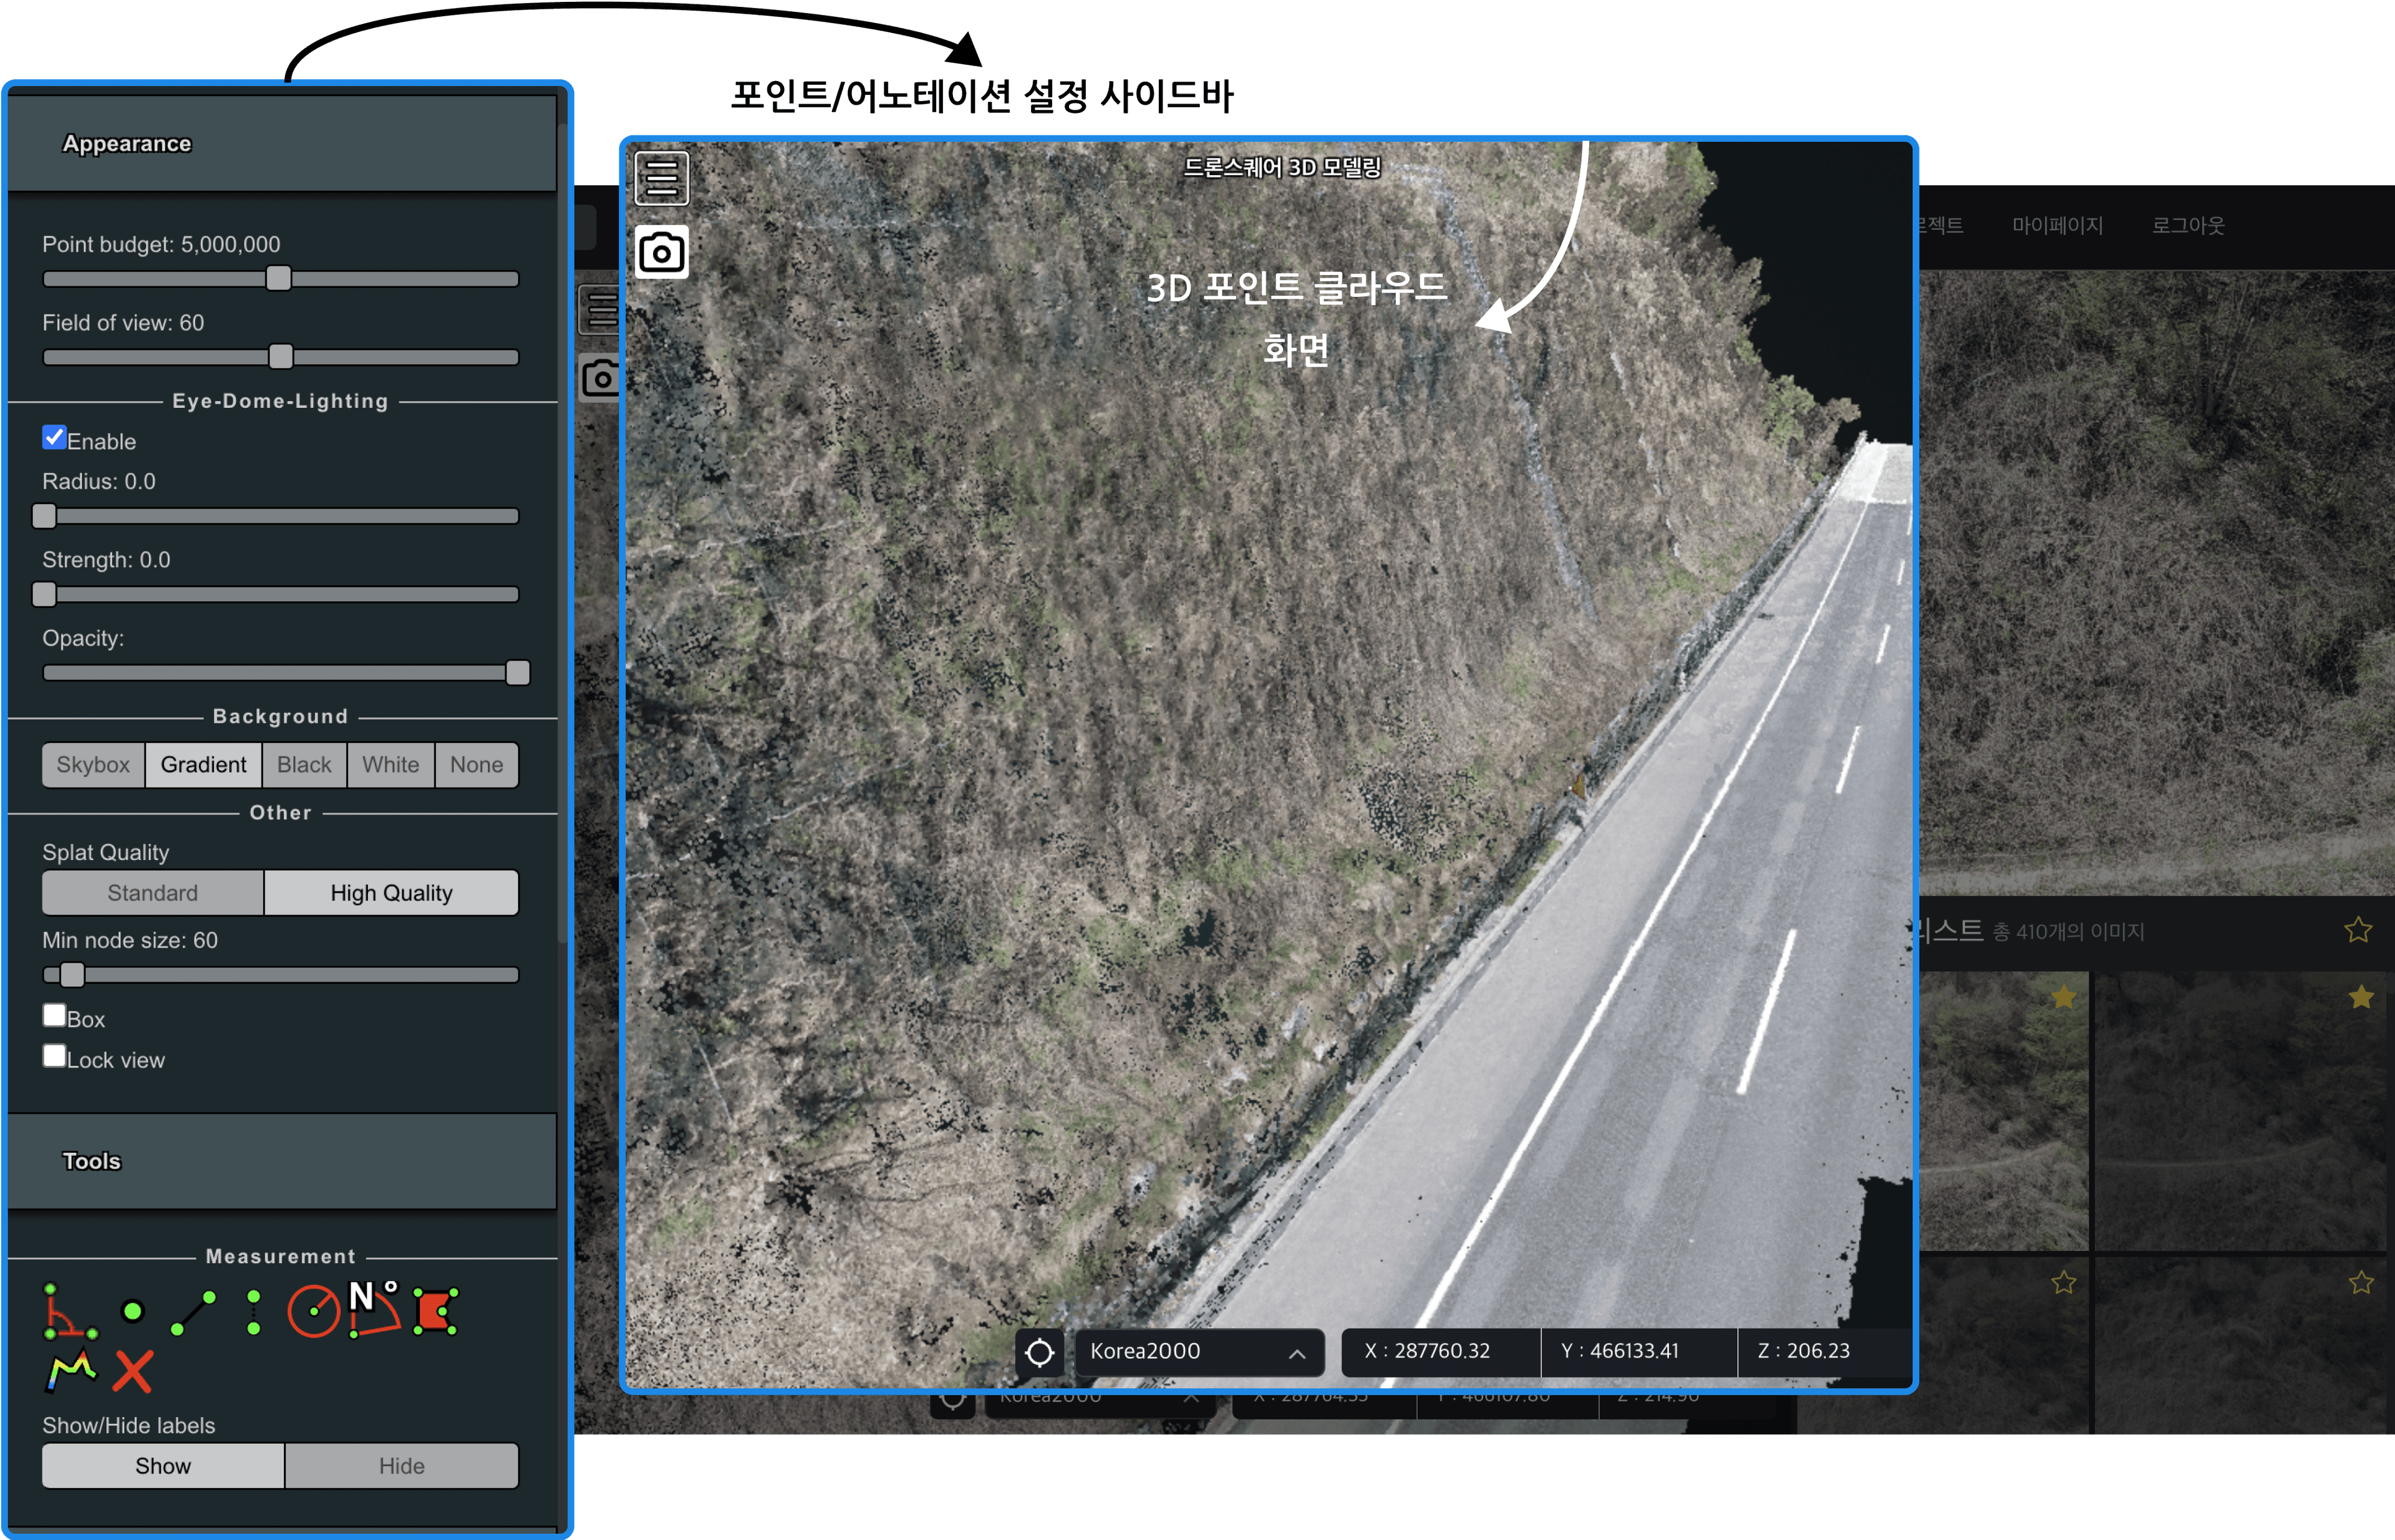Open 마이페이지 in the top navigation

[2057, 226]
